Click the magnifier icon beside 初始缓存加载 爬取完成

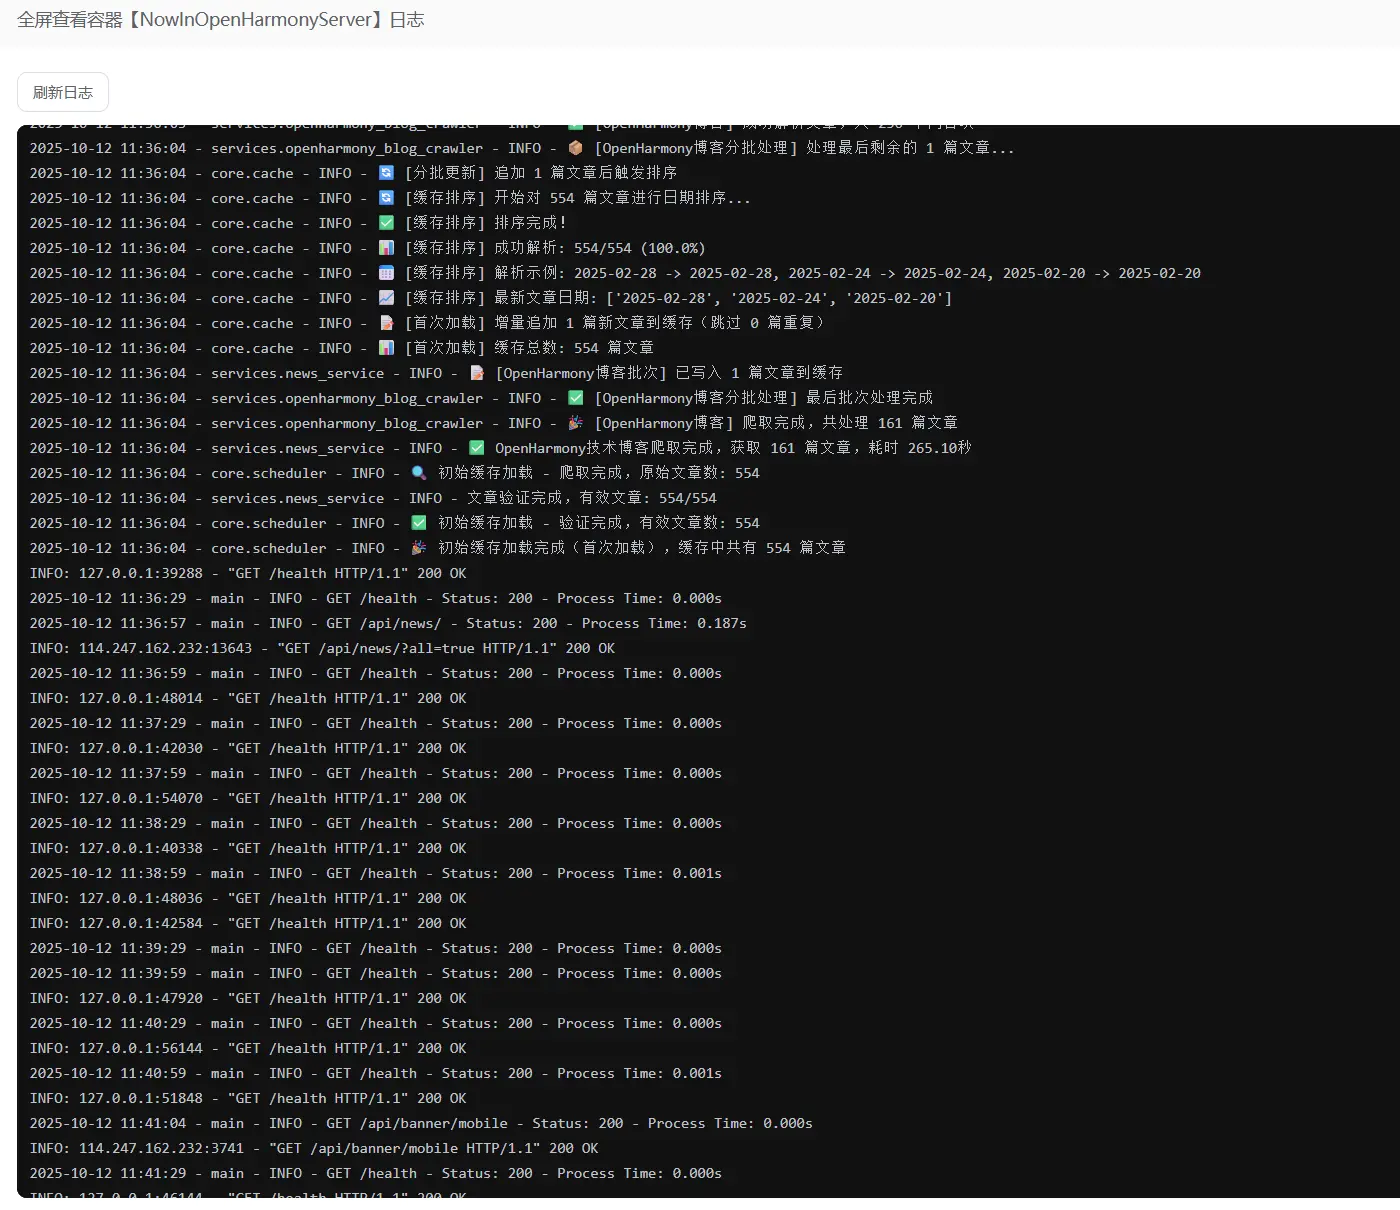[419, 473]
